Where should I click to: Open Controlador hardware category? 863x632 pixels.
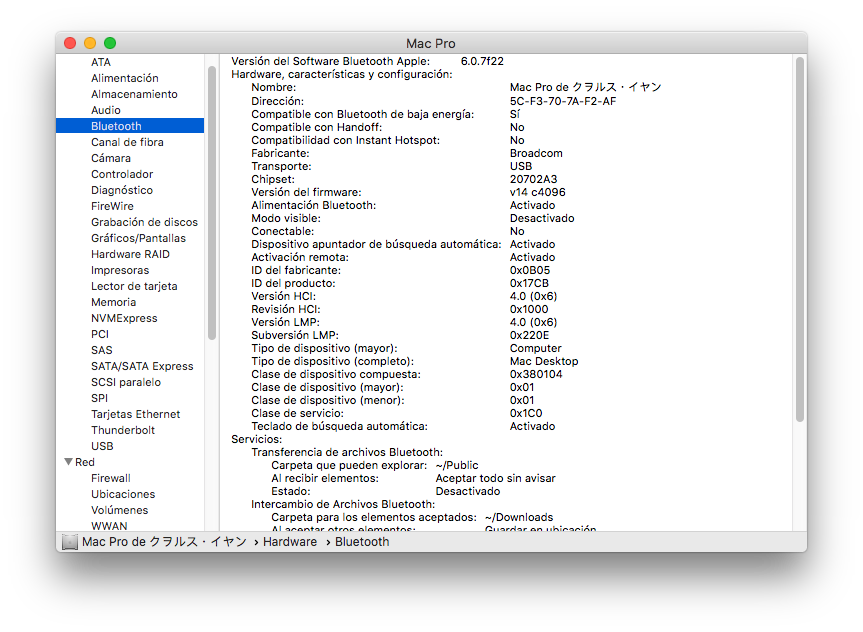tap(122, 174)
